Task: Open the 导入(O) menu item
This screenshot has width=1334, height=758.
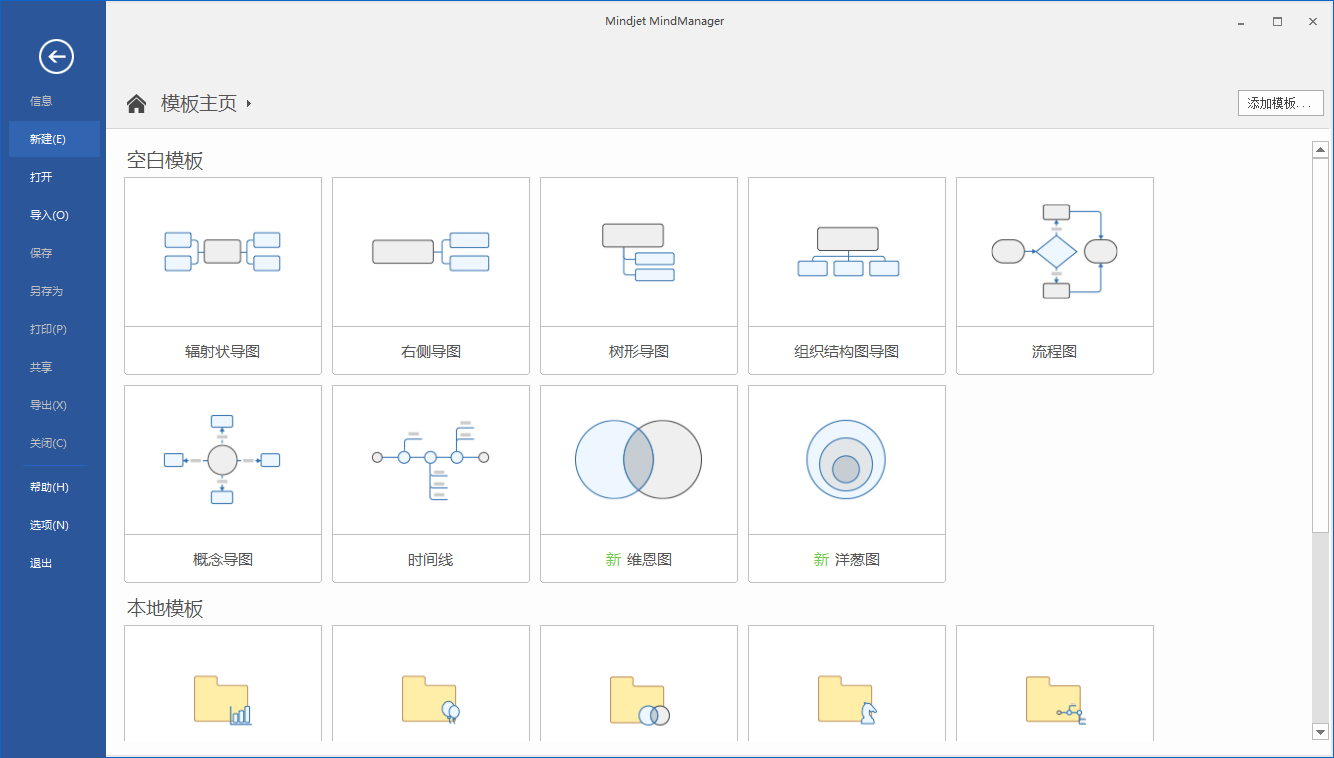Action: (x=49, y=215)
